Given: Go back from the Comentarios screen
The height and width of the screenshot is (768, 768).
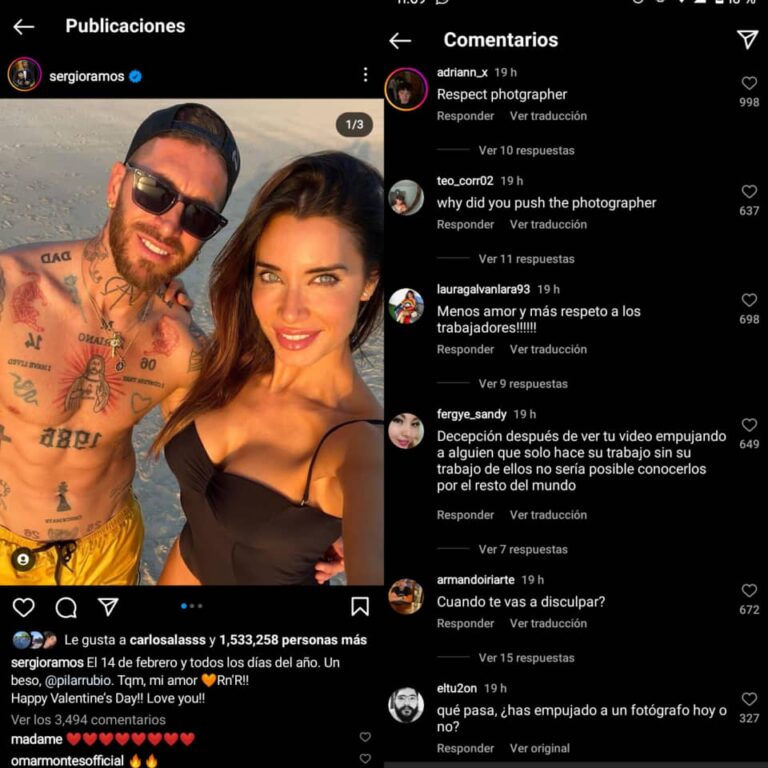Looking at the screenshot, I should coord(400,41).
